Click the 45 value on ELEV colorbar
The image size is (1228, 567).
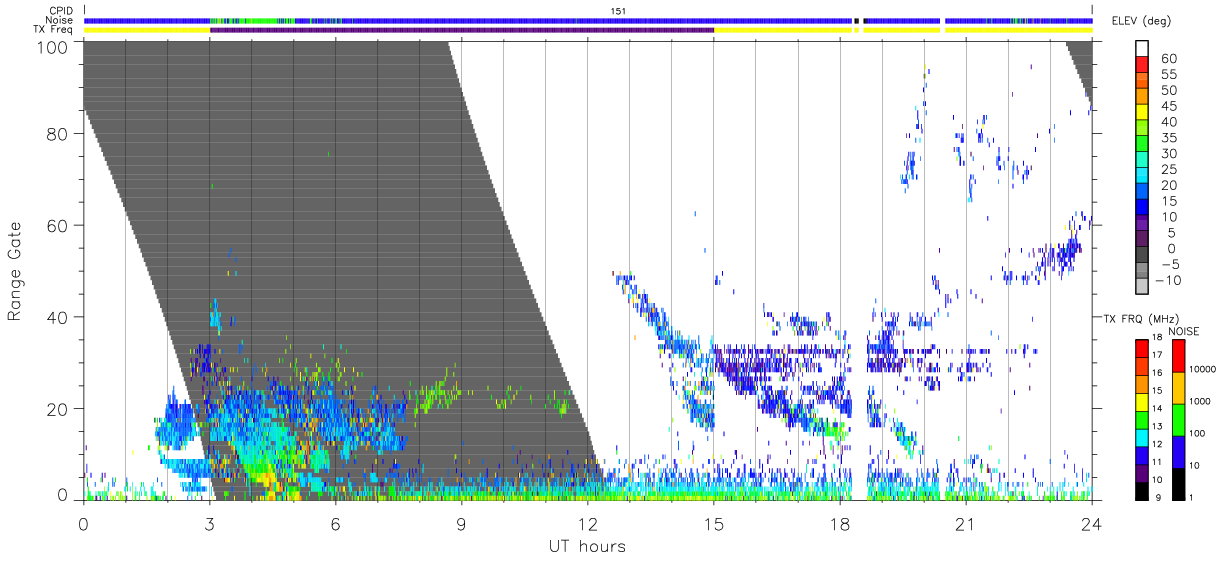pyautogui.click(x=1168, y=106)
